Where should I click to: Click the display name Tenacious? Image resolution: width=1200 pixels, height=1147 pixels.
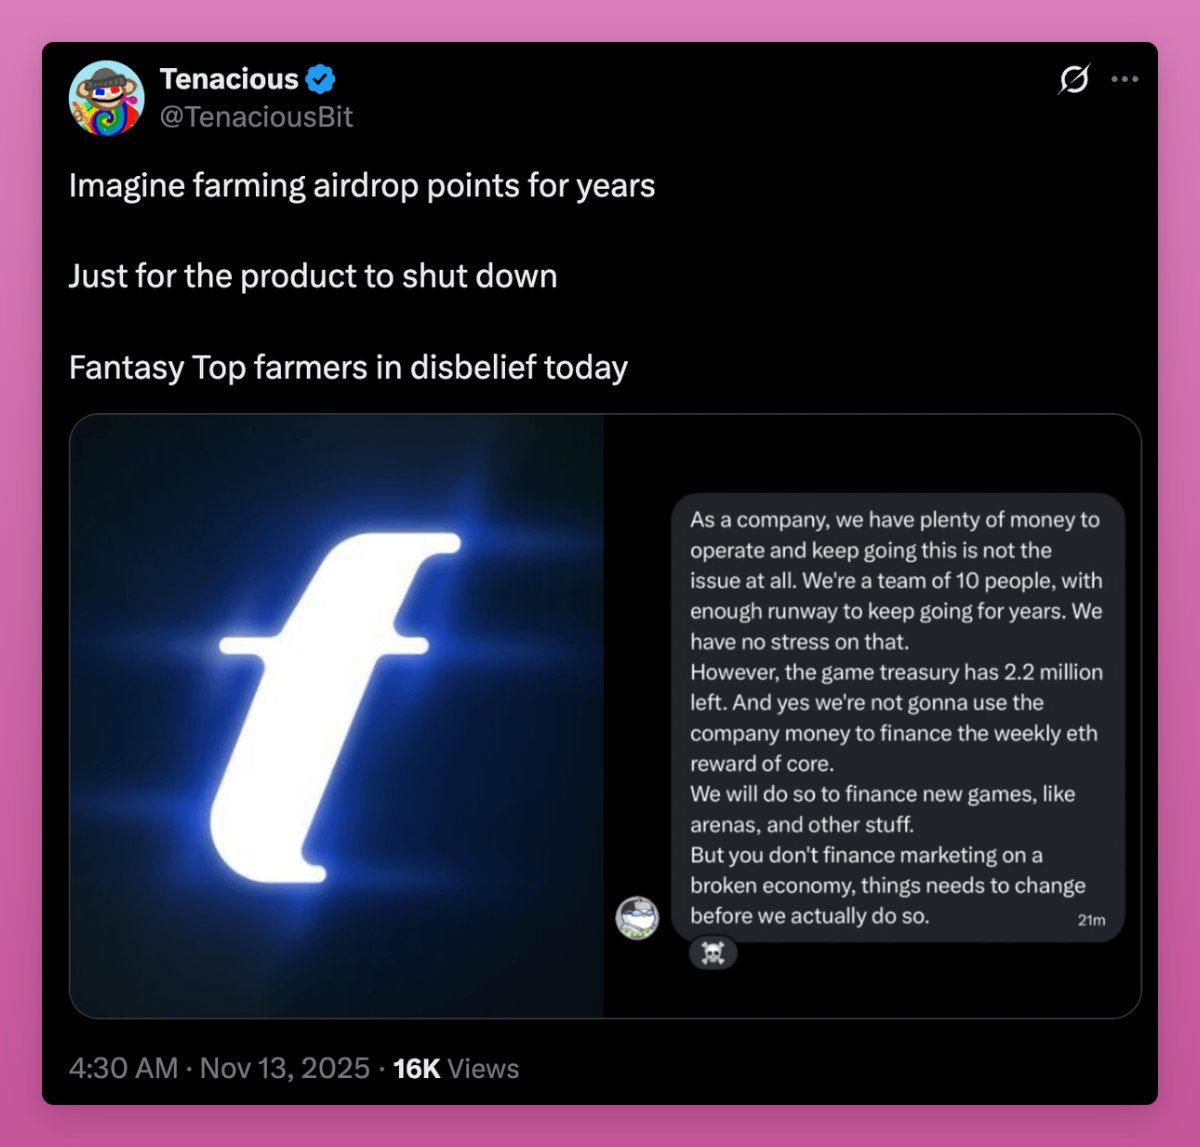coord(229,79)
